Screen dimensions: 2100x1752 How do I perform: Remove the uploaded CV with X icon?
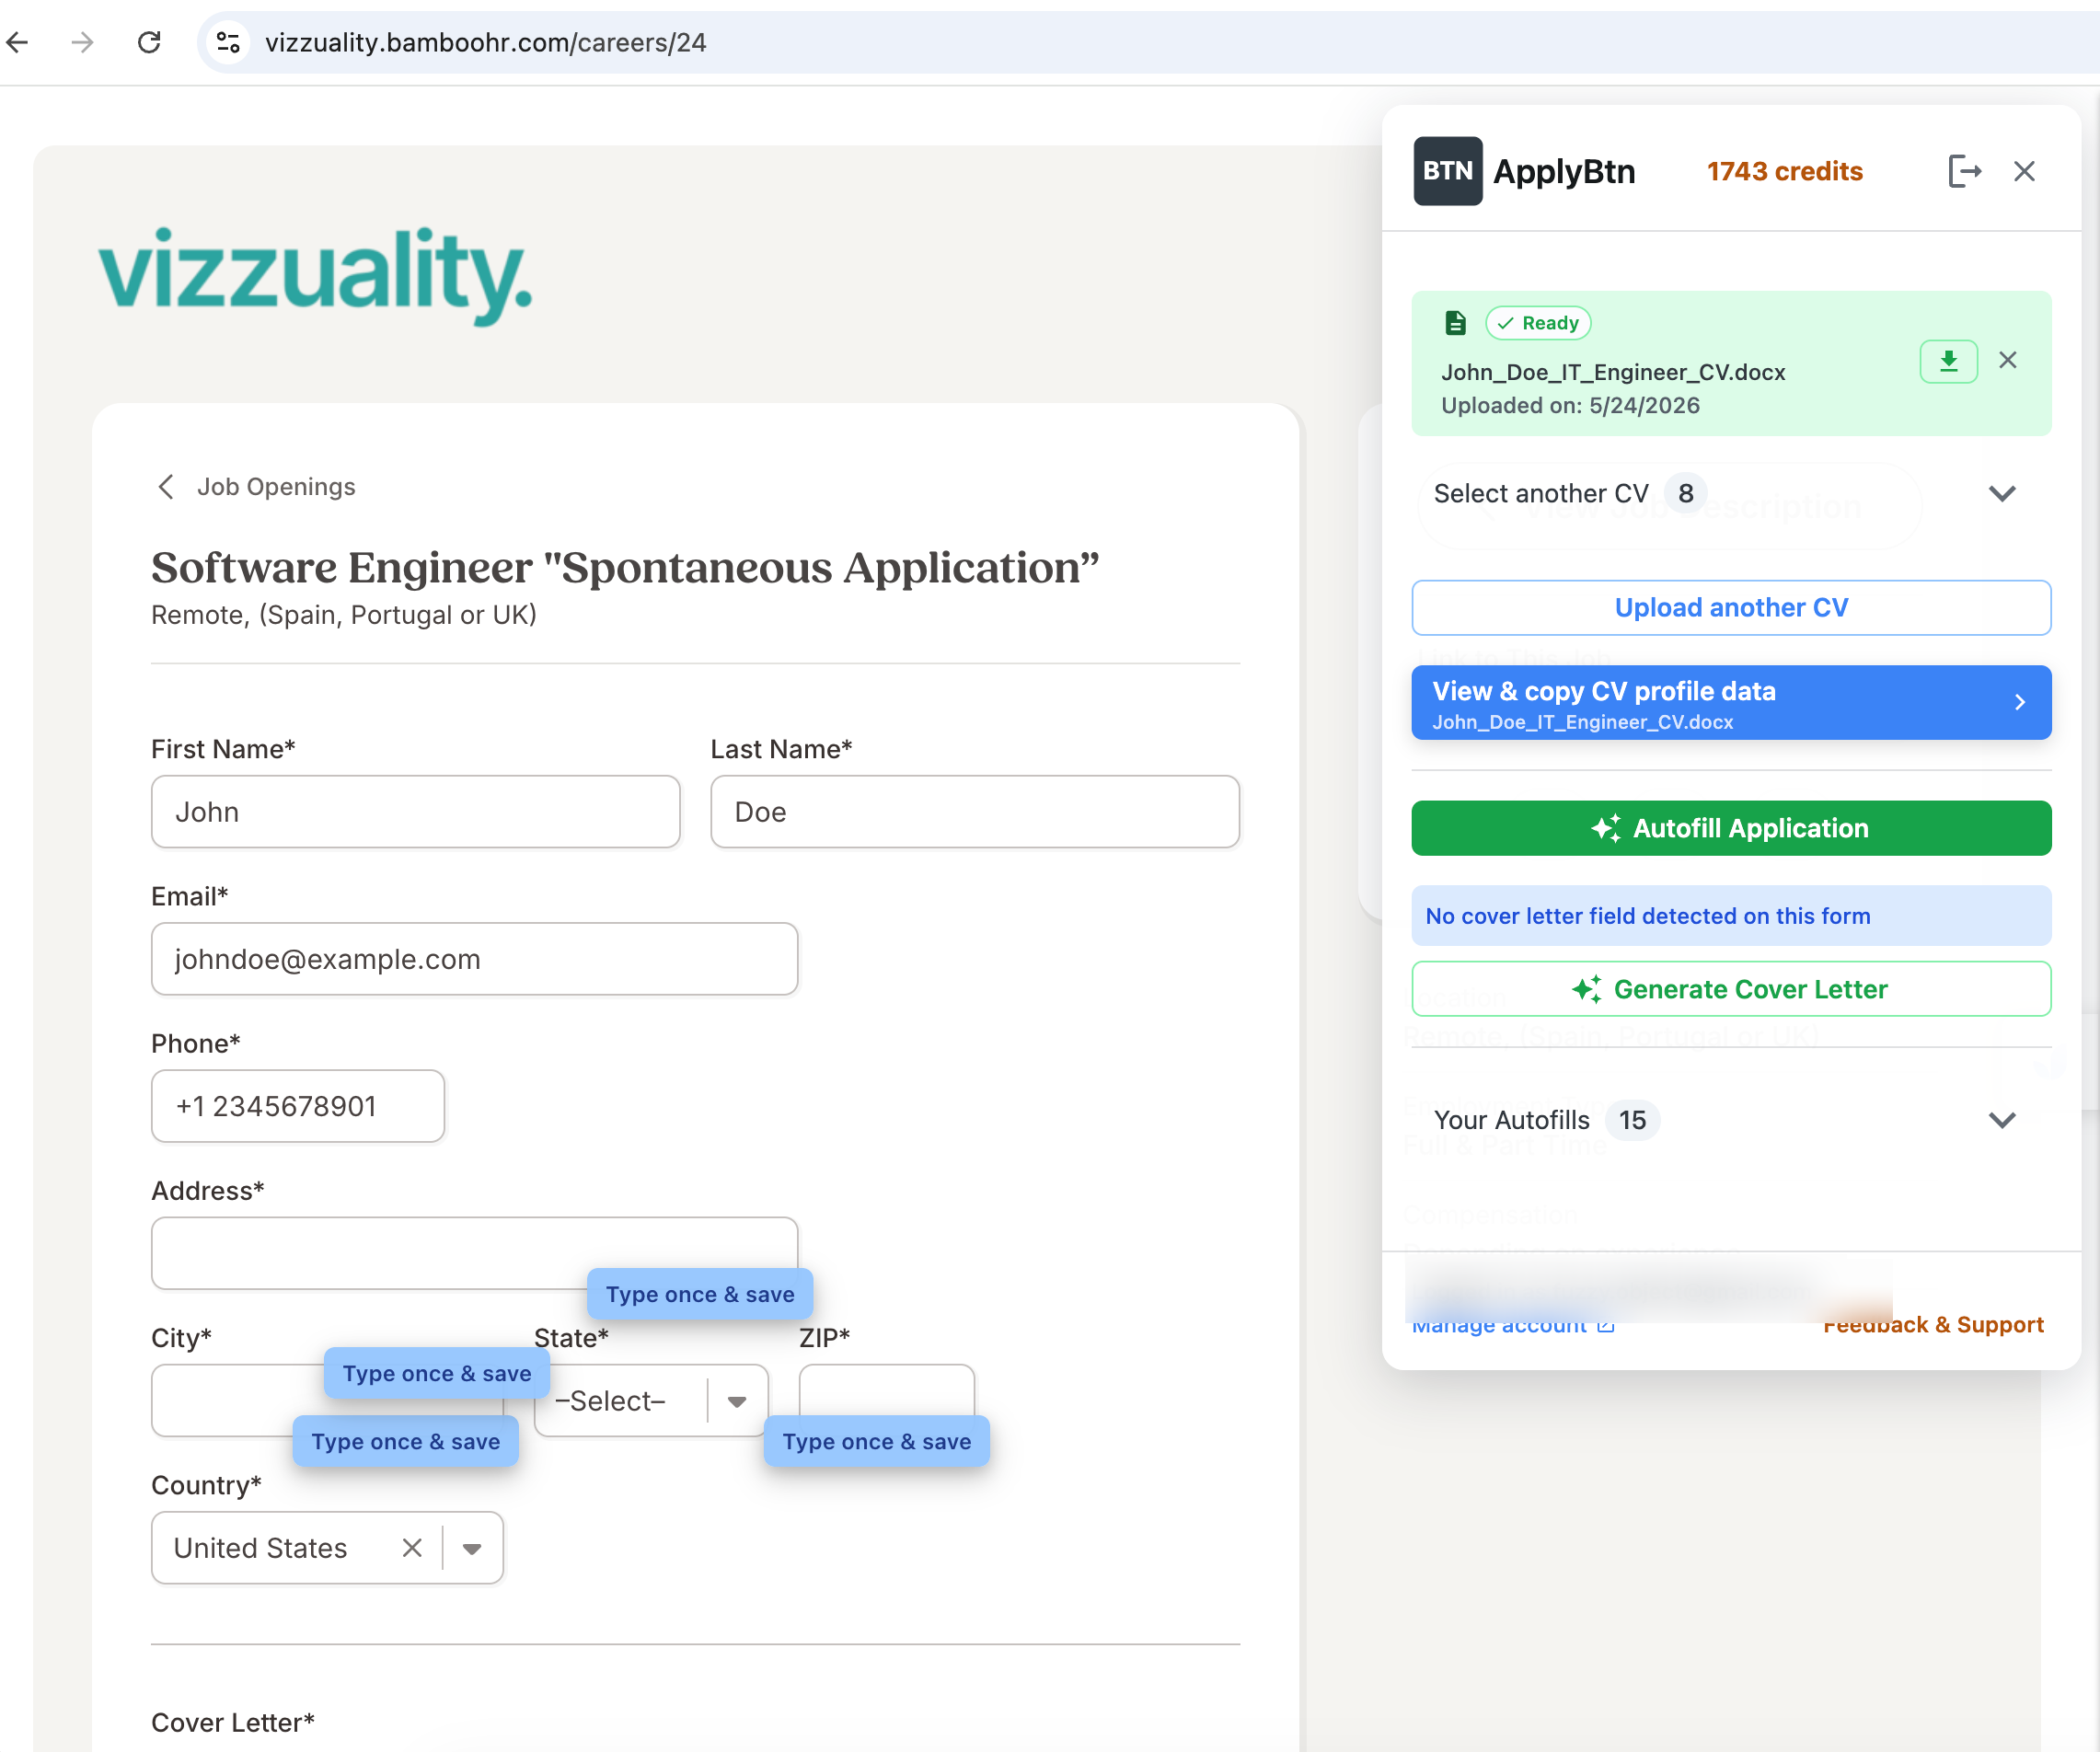pos(2007,360)
